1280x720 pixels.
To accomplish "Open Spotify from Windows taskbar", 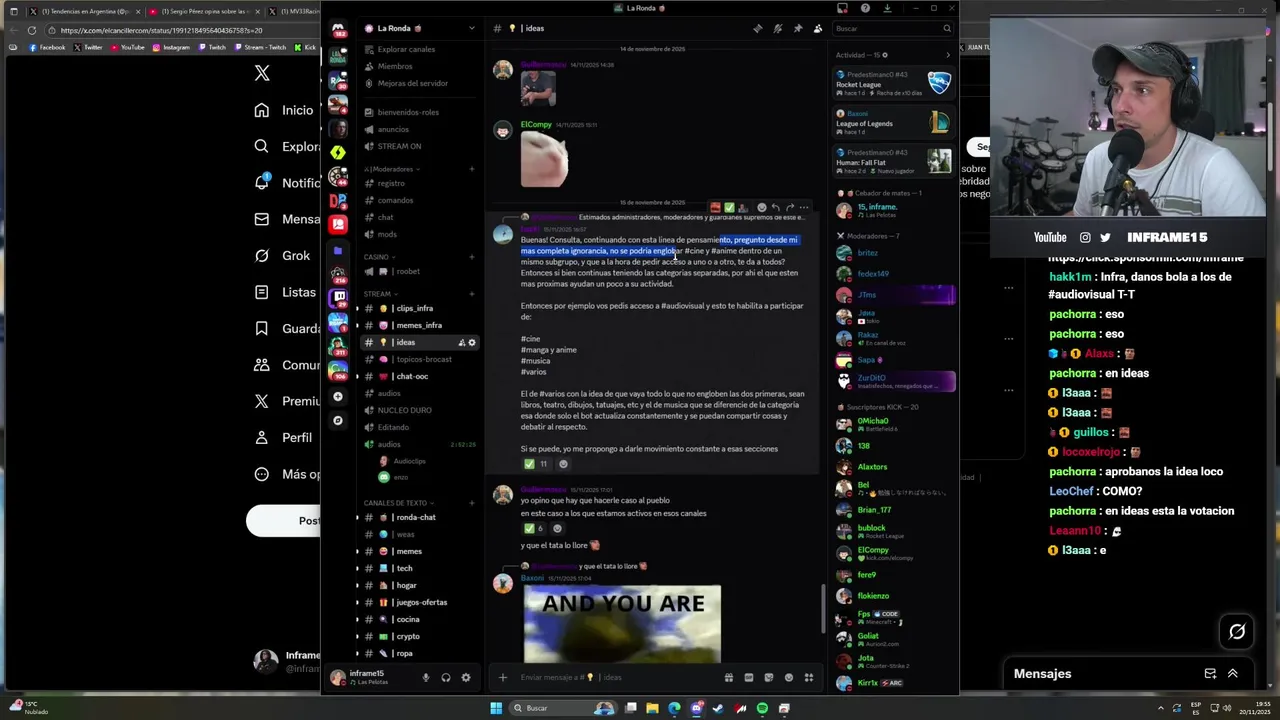I will click(x=763, y=708).
